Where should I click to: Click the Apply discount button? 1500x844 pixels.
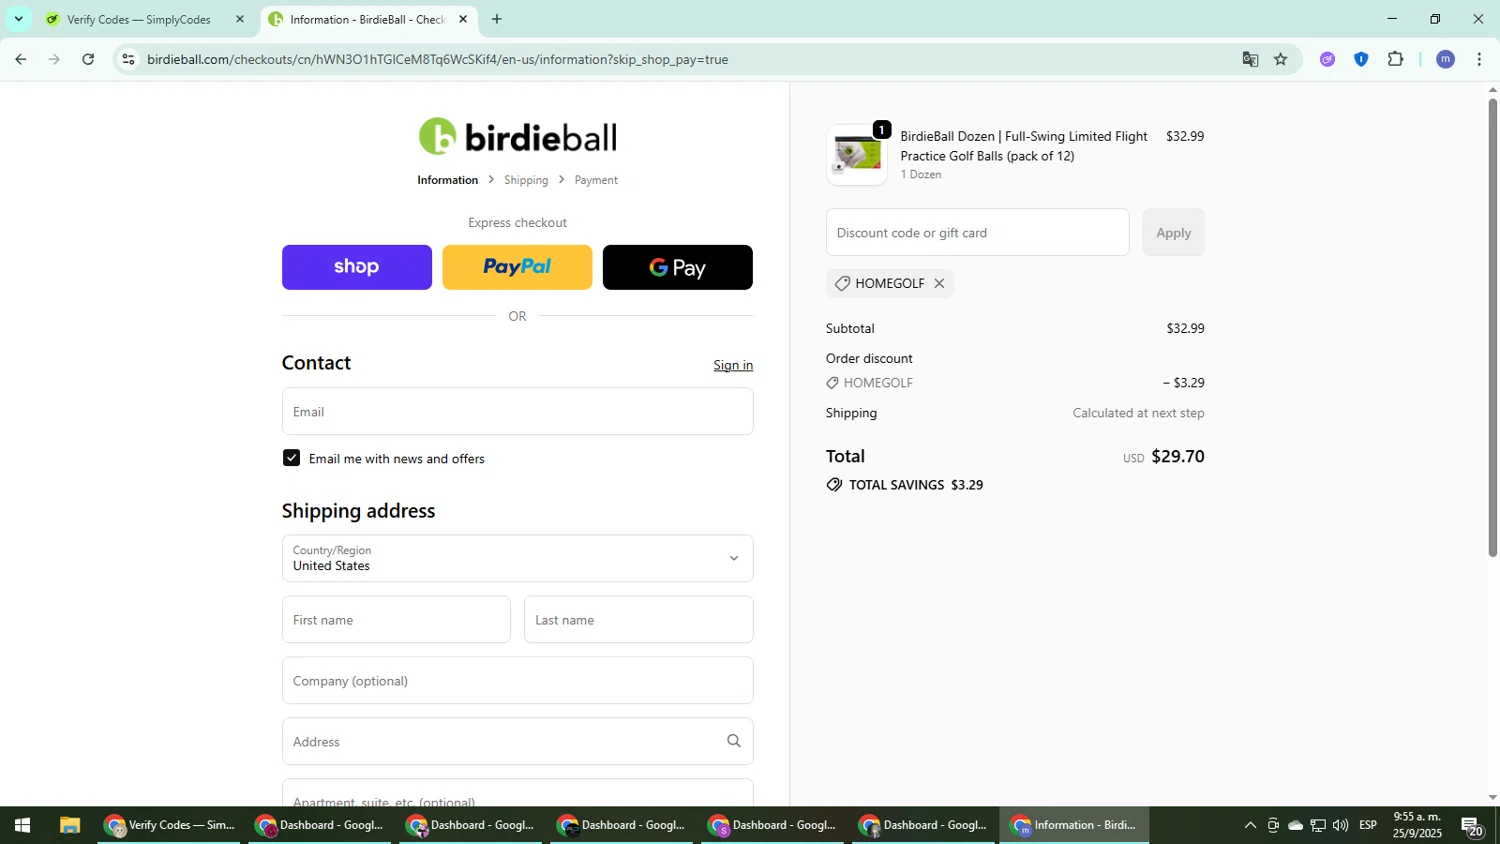tap(1173, 232)
